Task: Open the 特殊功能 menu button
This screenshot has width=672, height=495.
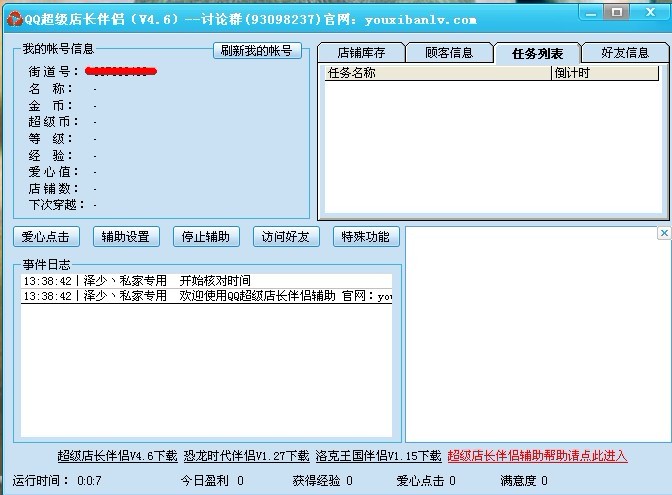Action: [x=366, y=237]
